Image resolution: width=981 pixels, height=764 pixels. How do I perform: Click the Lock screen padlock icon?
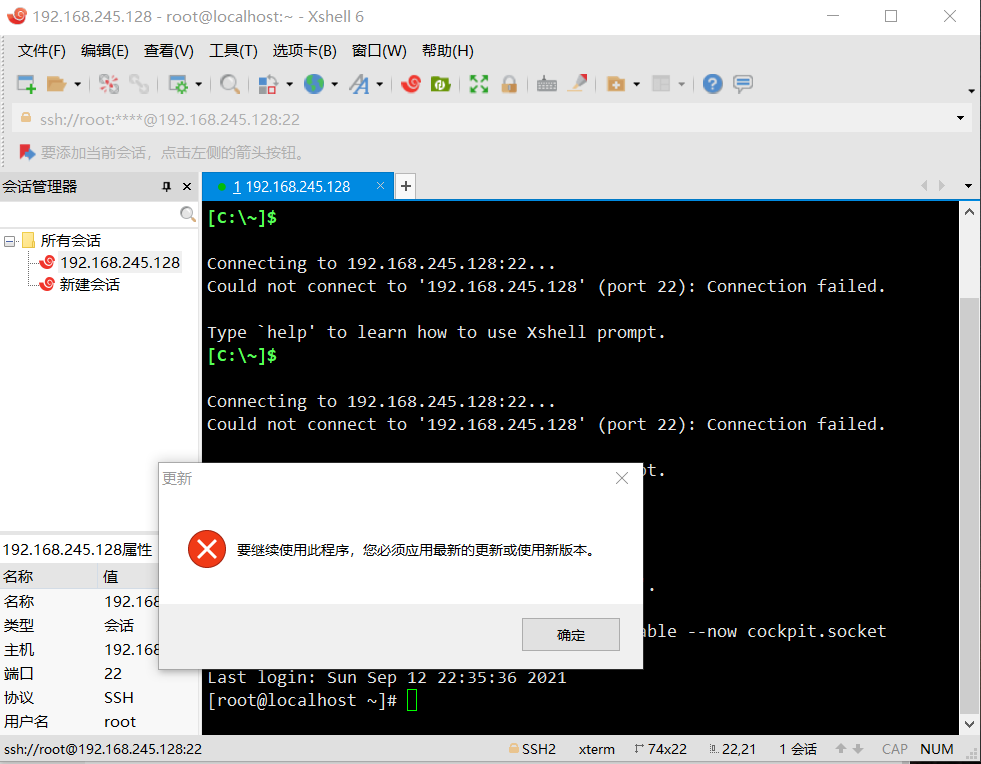point(509,84)
